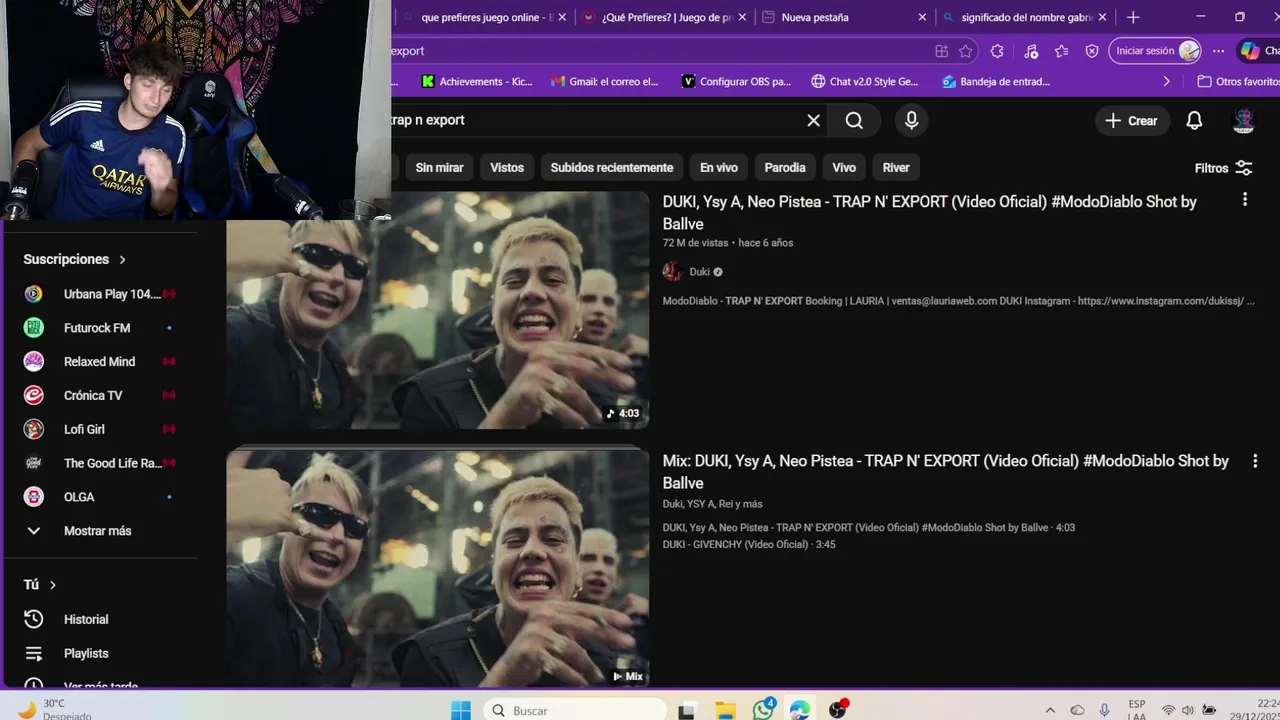This screenshot has height=720, width=1280.
Task: Click Iniciar sesión profile button
Action: (x=1155, y=51)
